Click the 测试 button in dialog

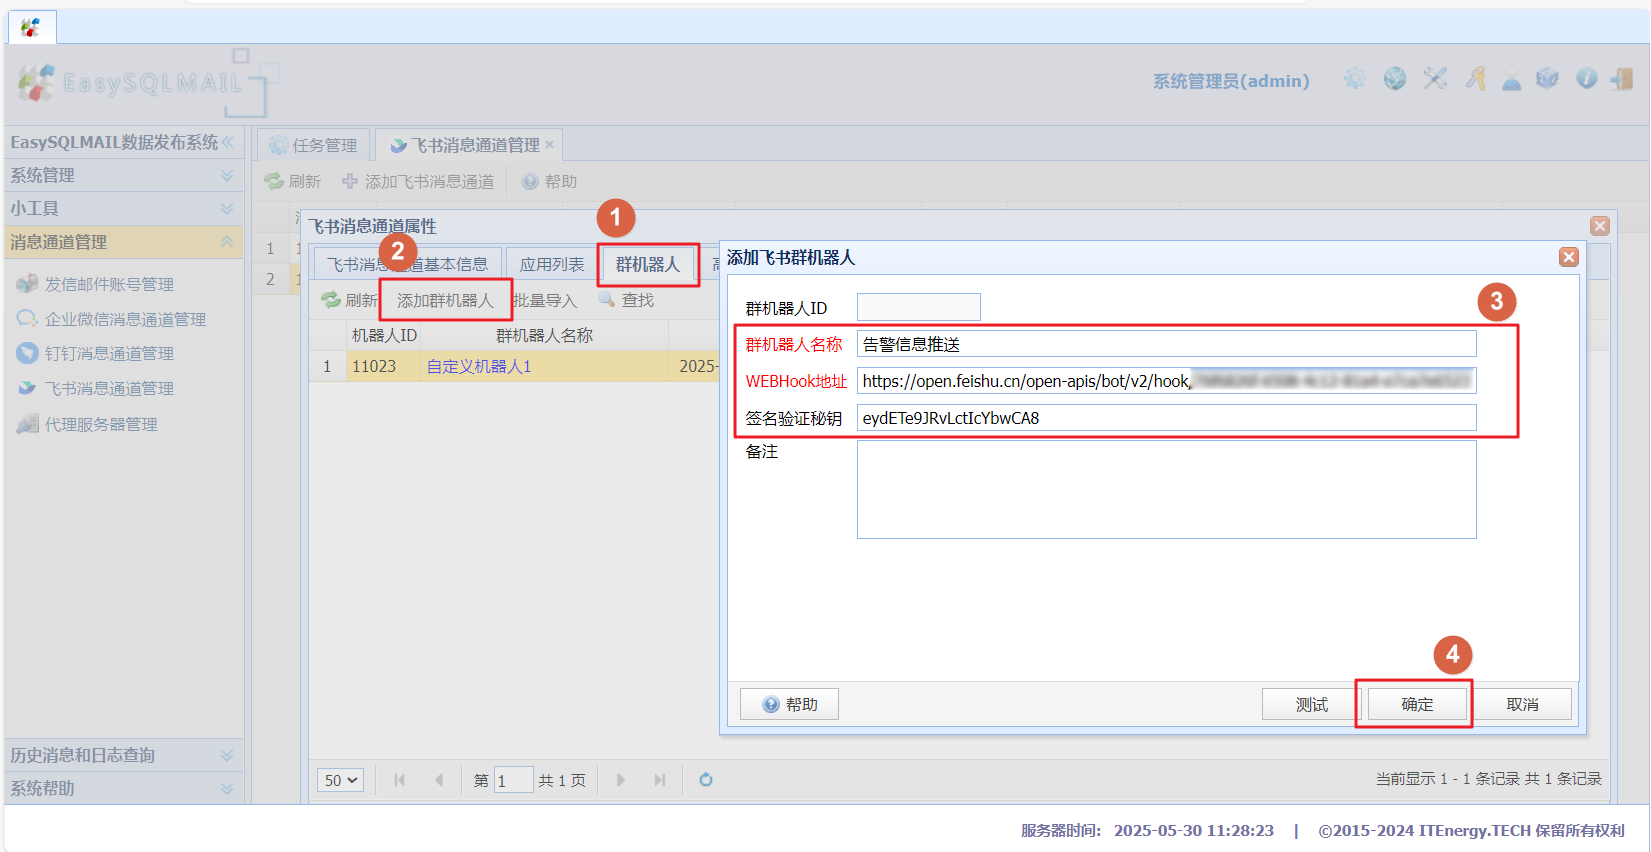pos(1311,704)
